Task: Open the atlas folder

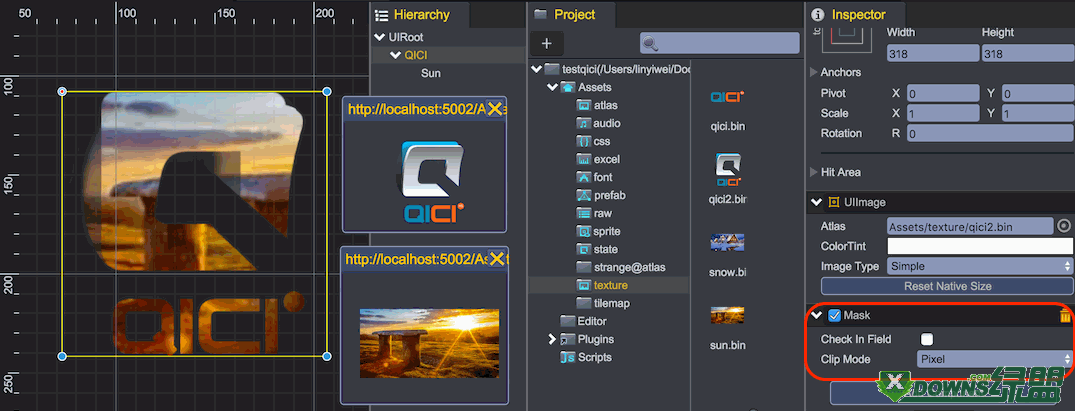Action: pyautogui.click(x=596, y=106)
